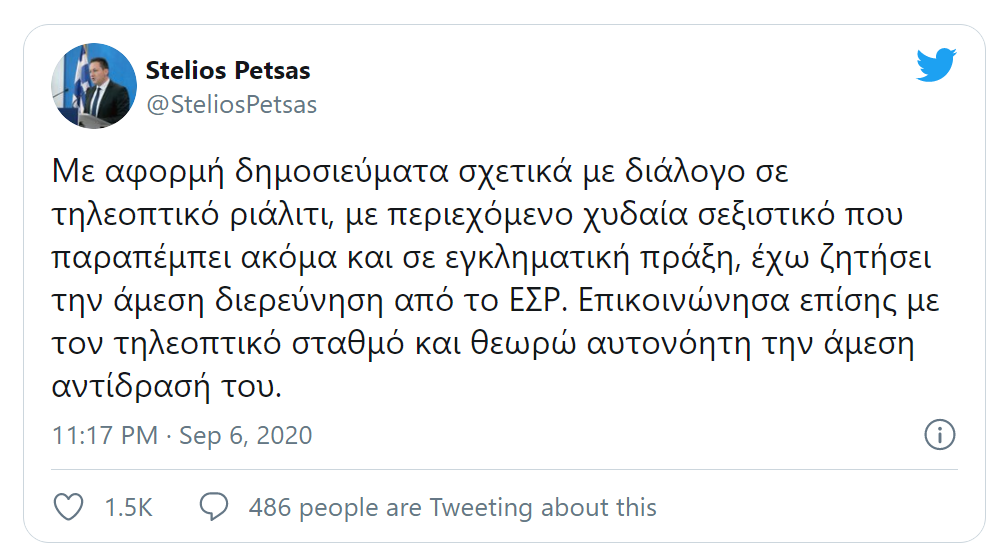Screen dimensions: 997x559
Task: Open "486 people are Tweeting about this"
Action: pyautogui.click(x=453, y=507)
